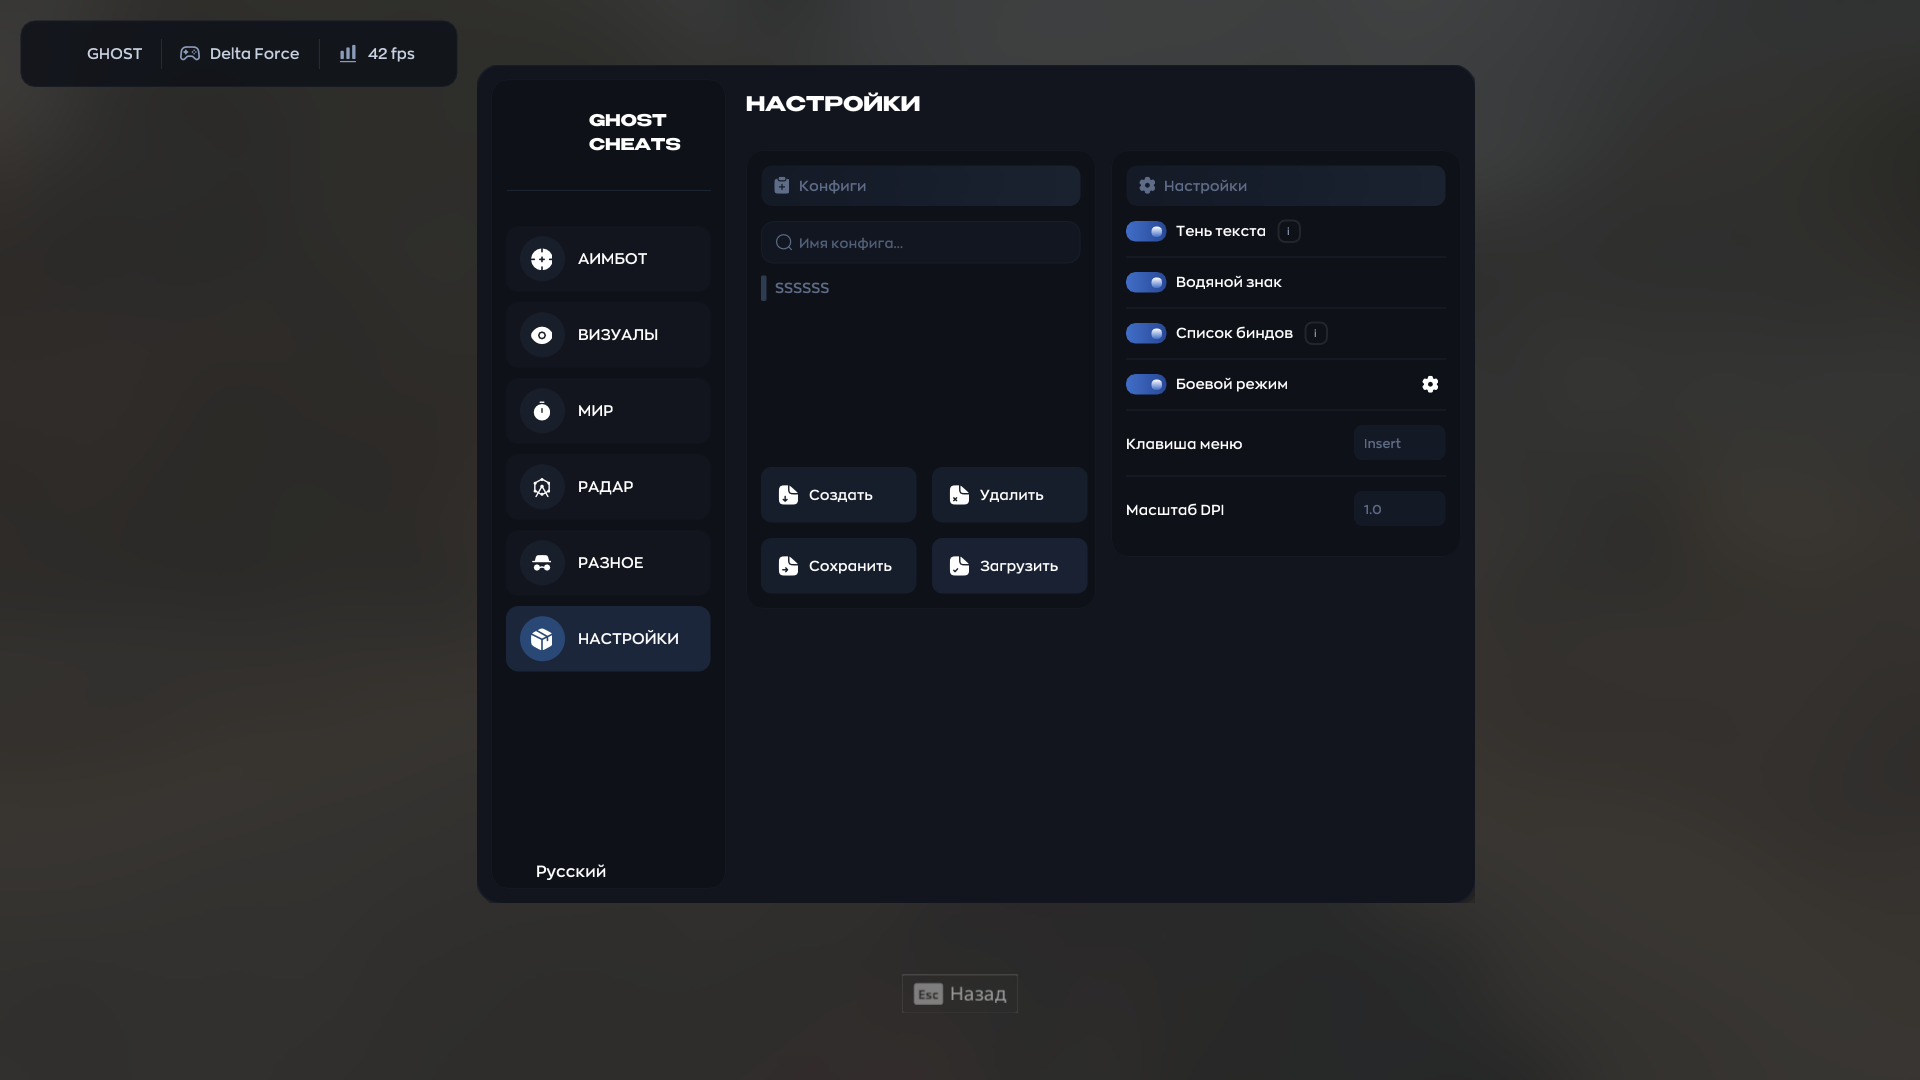1920x1080 pixels.
Task: Turn off the Список биндов switch
Action: (1146, 333)
